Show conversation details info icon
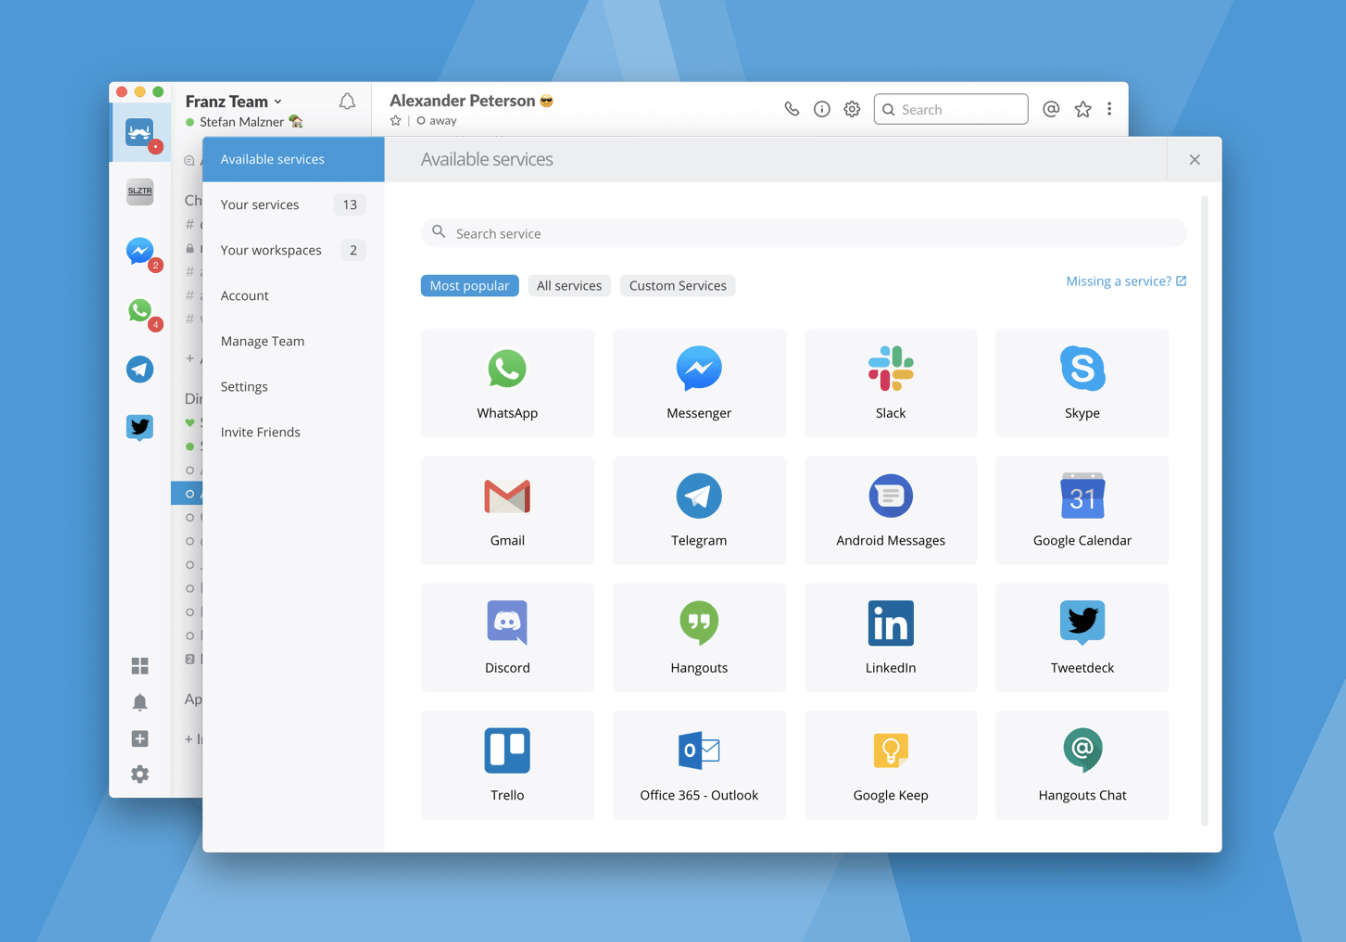The image size is (1346, 942). 822,109
